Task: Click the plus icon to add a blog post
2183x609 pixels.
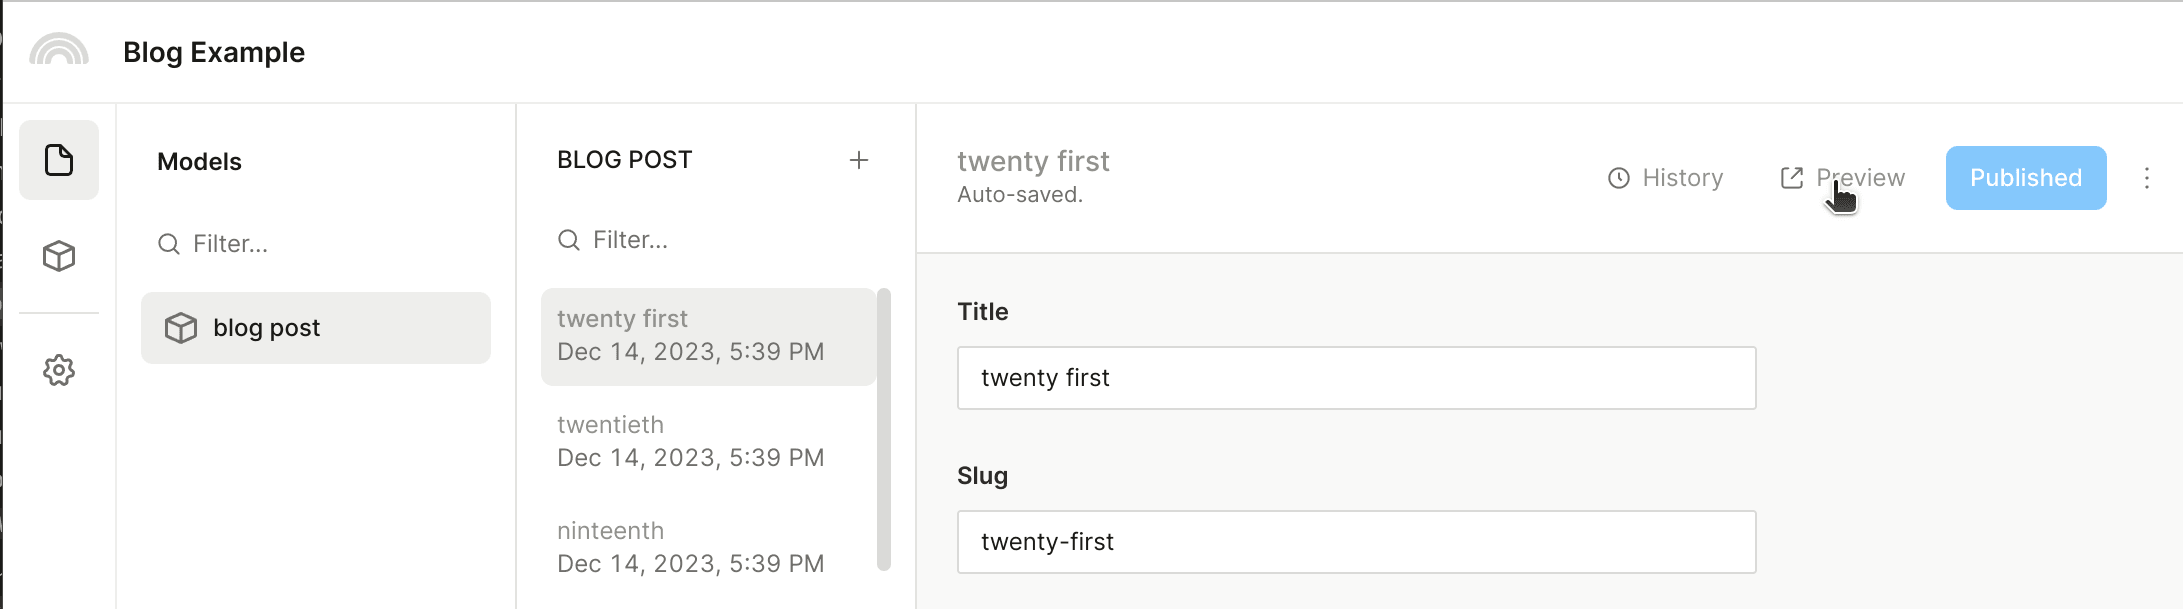Action: (x=858, y=160)
